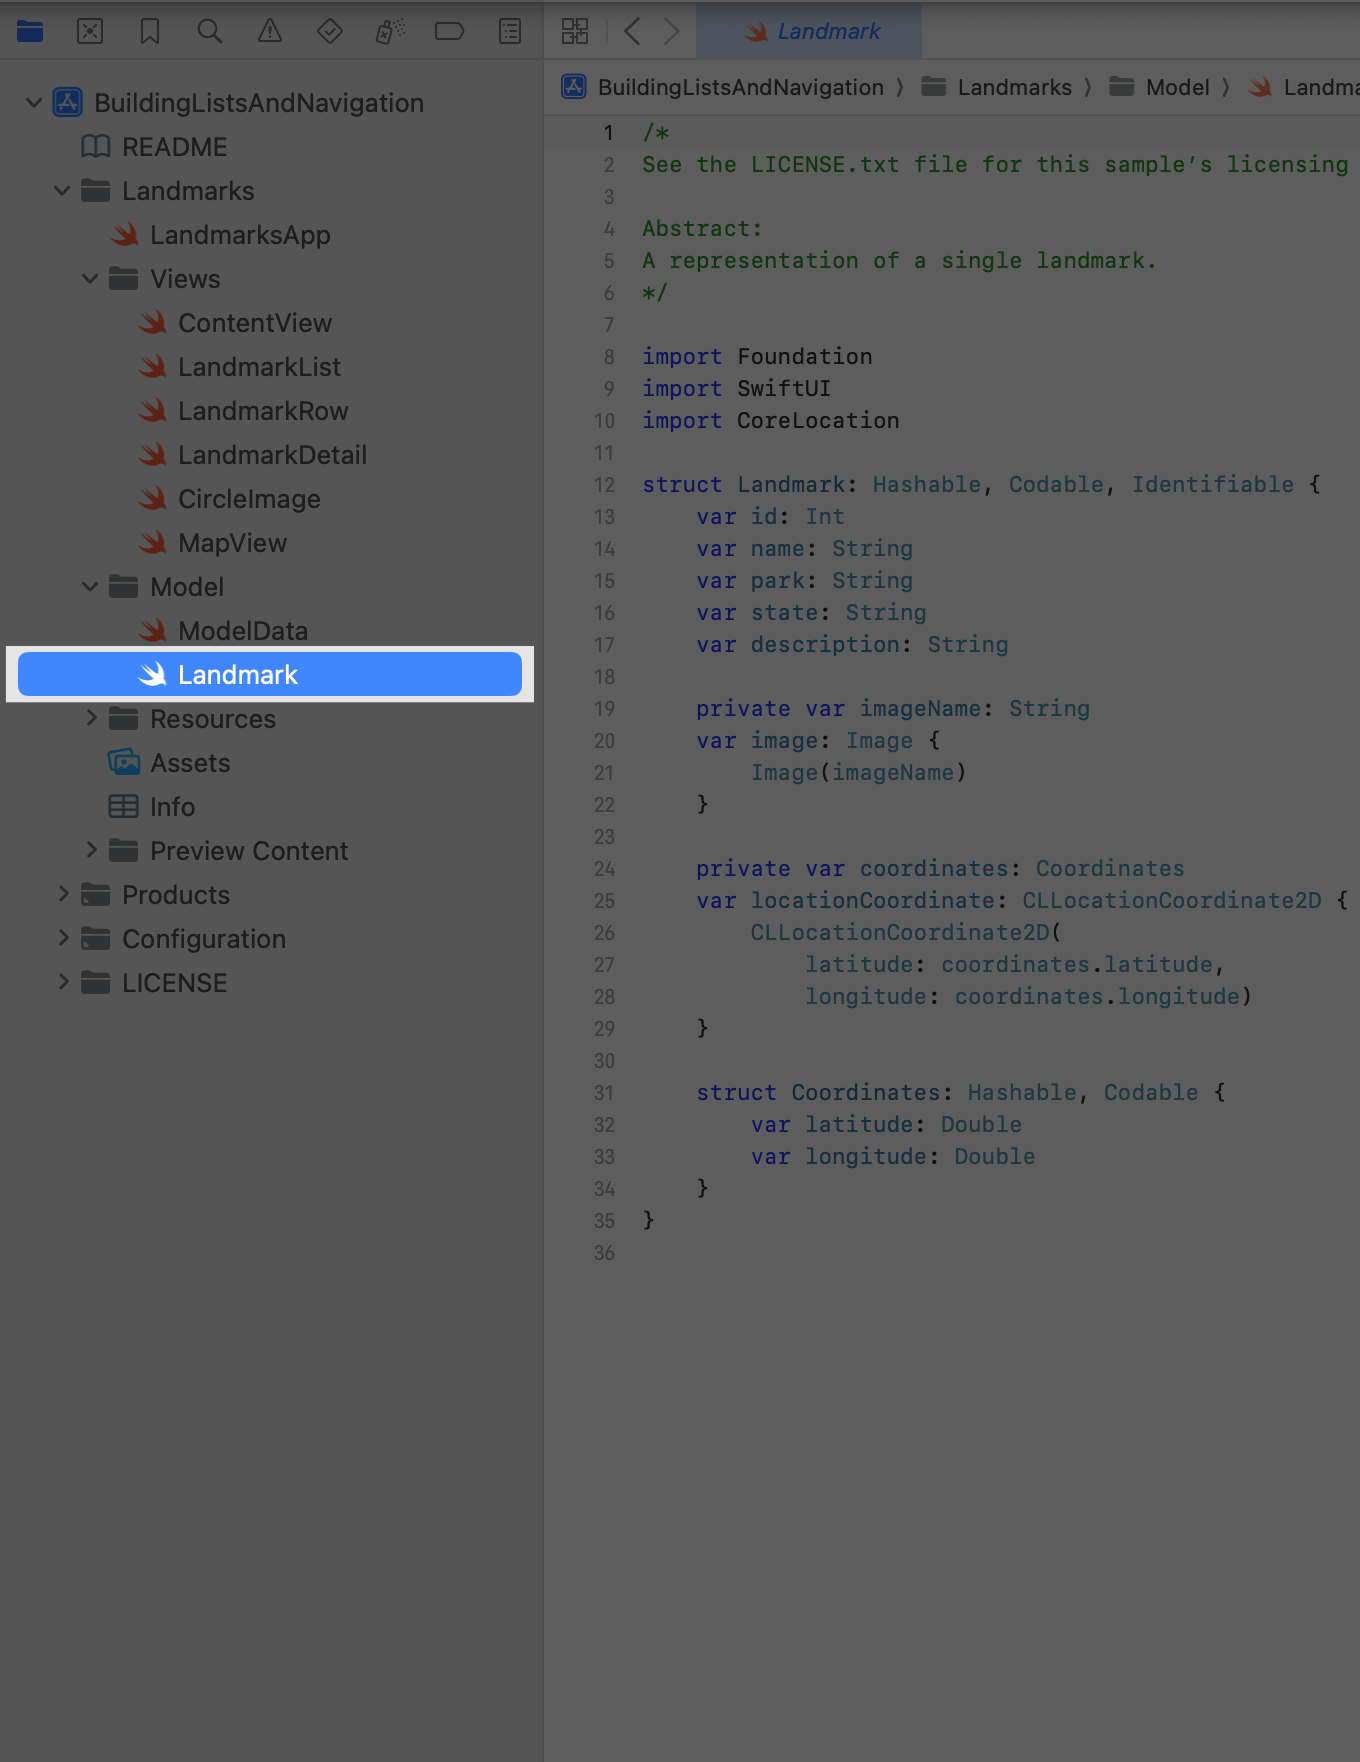Collapse the Views folder
Viewport: 1360px width, 1762px height.
pos(90,279)
